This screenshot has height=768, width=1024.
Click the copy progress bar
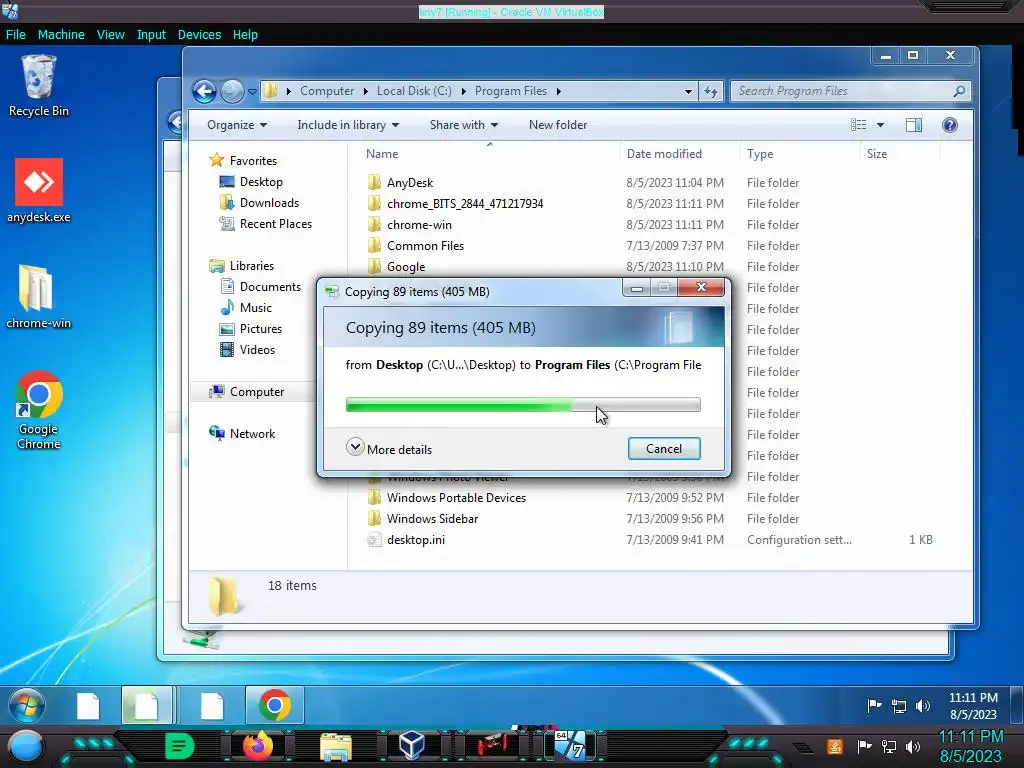(523, 405)
